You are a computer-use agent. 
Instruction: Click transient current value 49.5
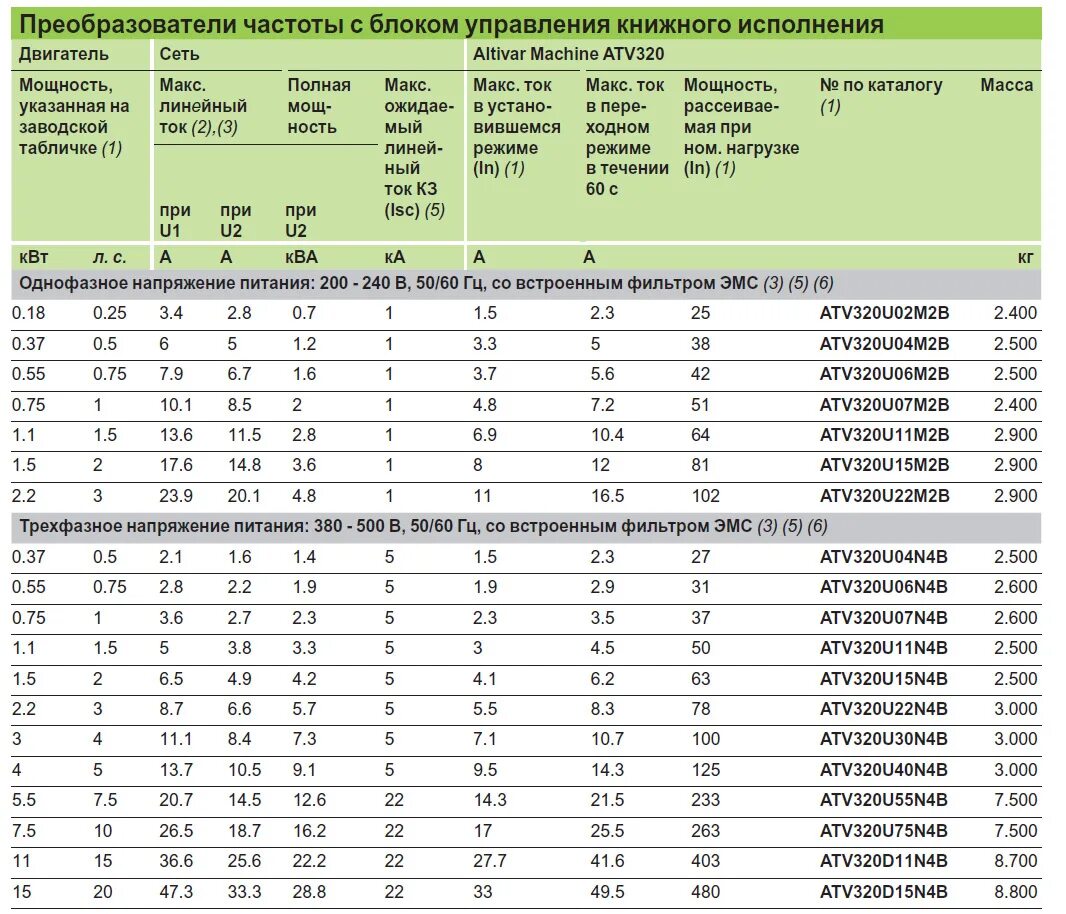pyautogui.click(x=607, y=892)
